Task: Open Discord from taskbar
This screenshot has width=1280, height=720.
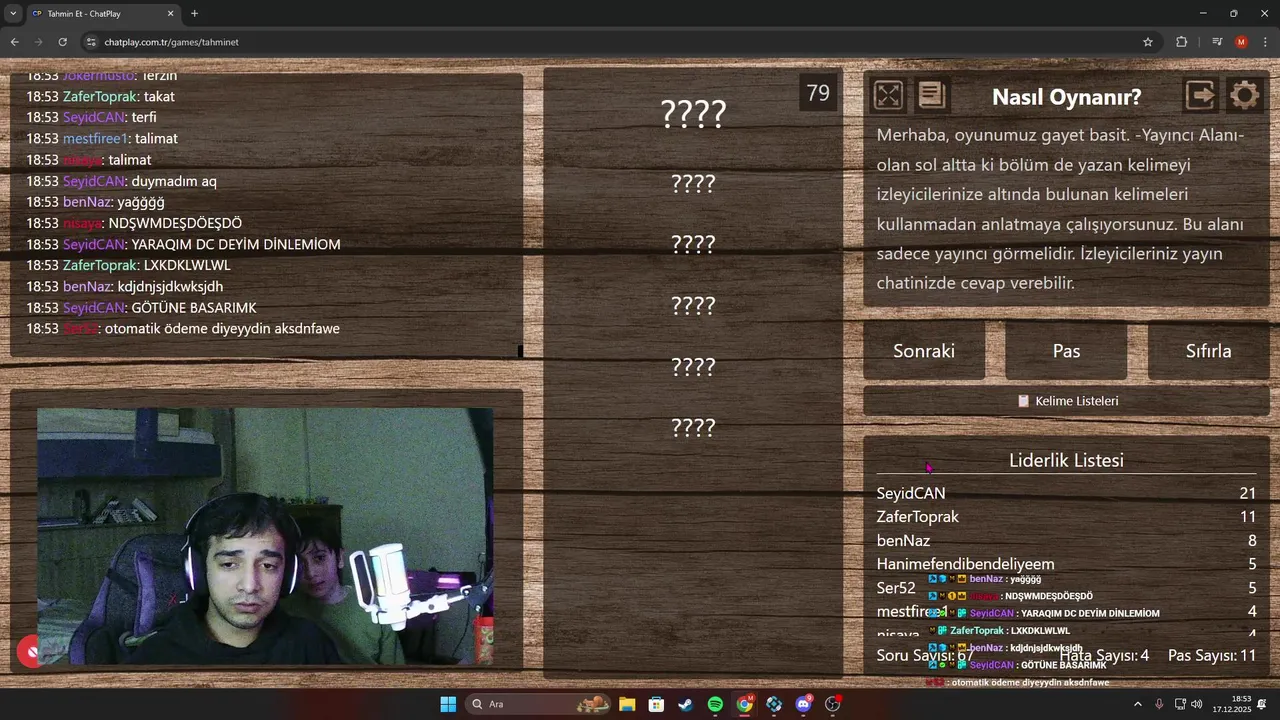Action: click(804, 704)
